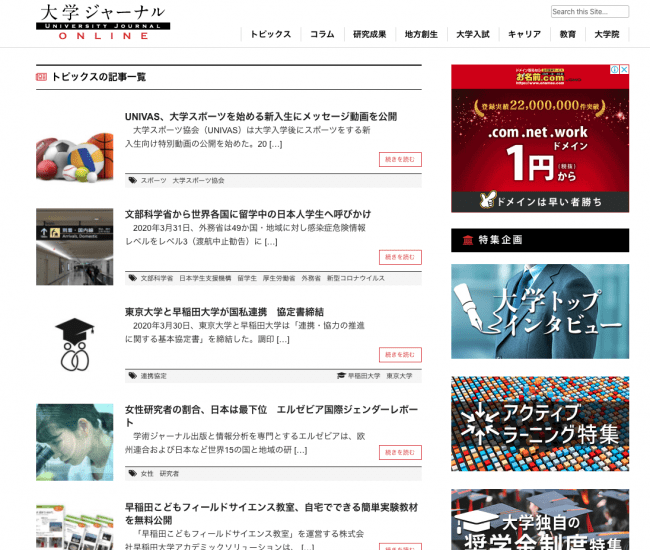Click 続きを読む for the 東京大学 早稲田 article

(400, 355)
